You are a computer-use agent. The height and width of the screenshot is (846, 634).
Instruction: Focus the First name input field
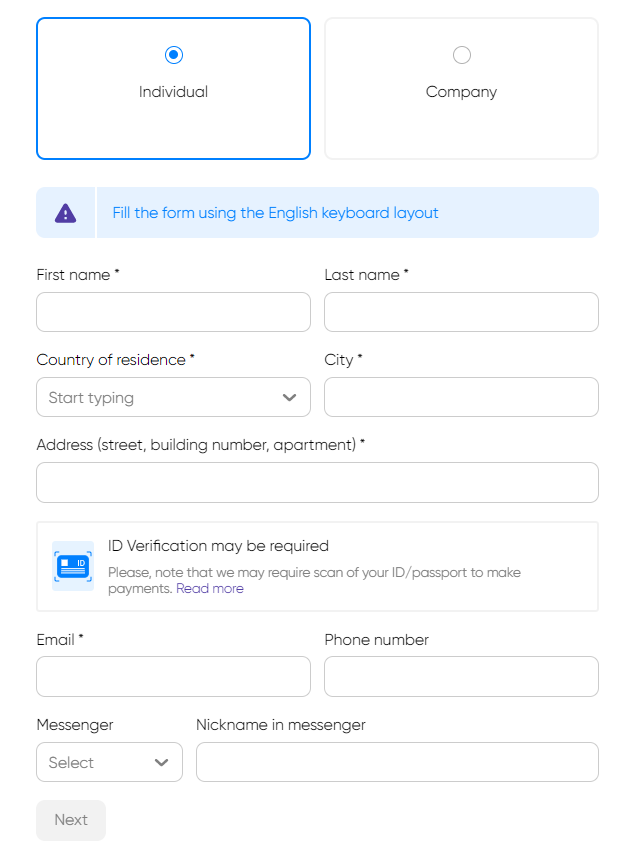(x=173, y=312)
